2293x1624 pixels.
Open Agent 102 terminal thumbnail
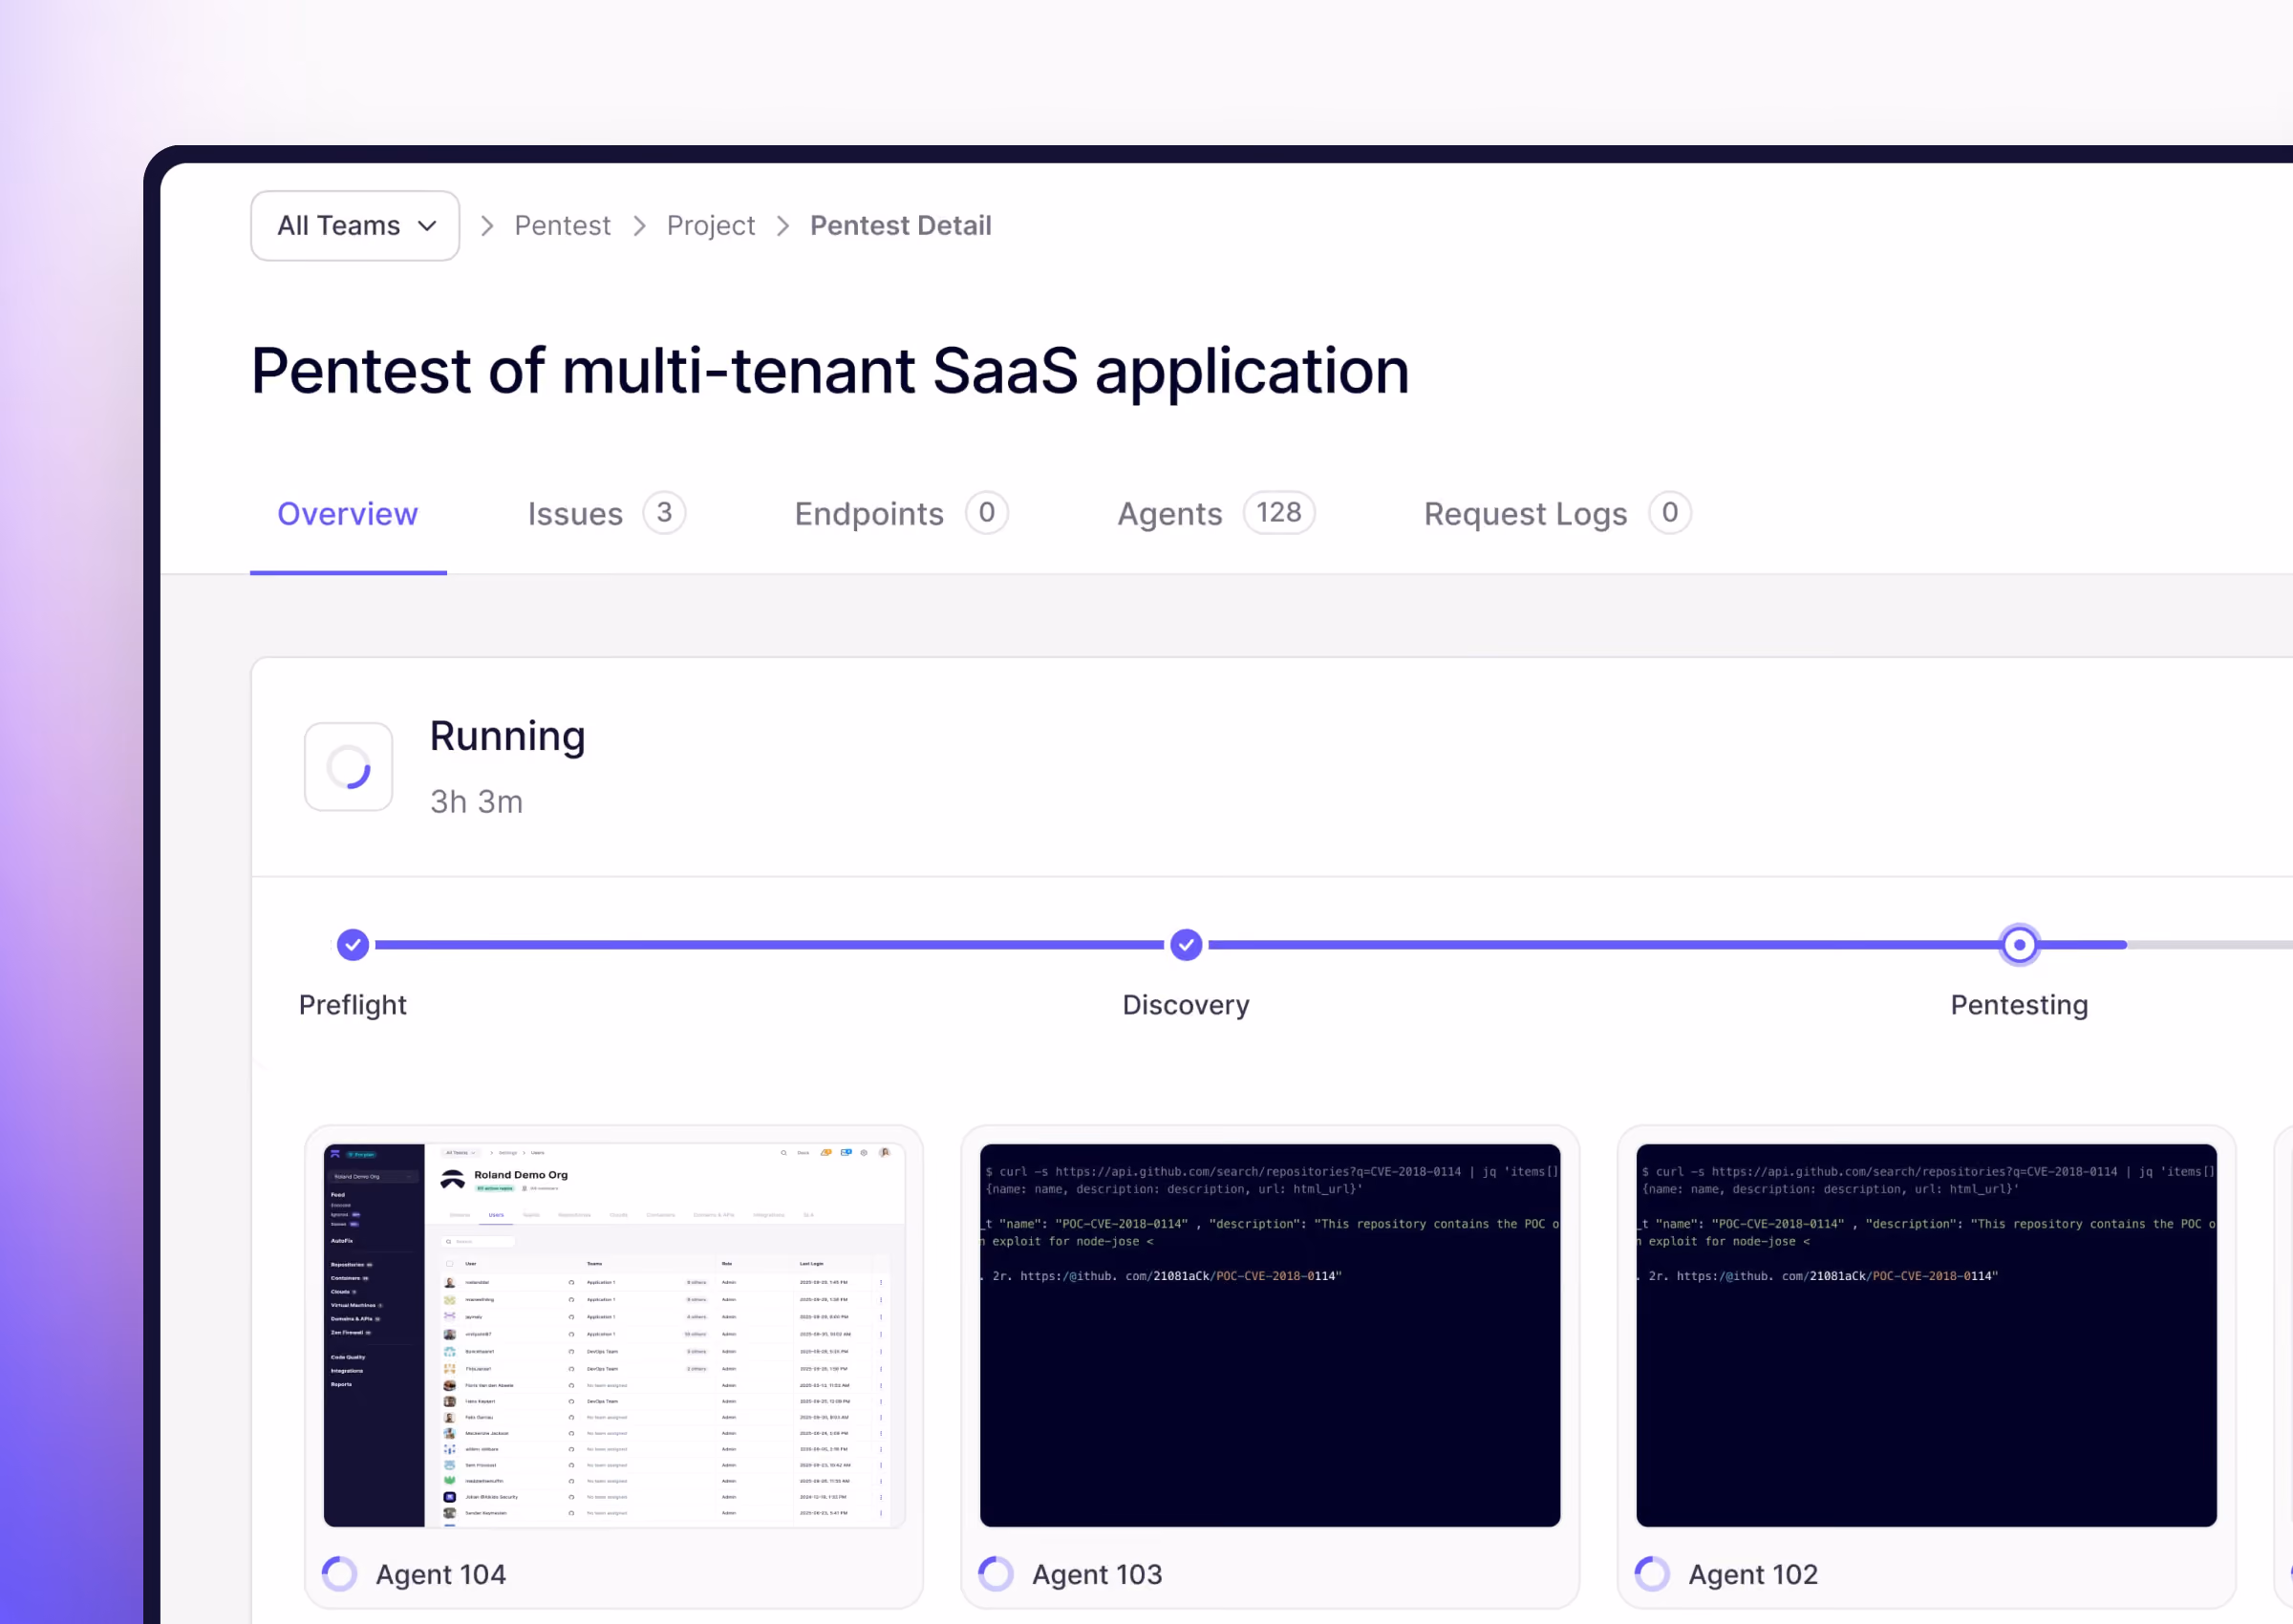(1926, 1336)
